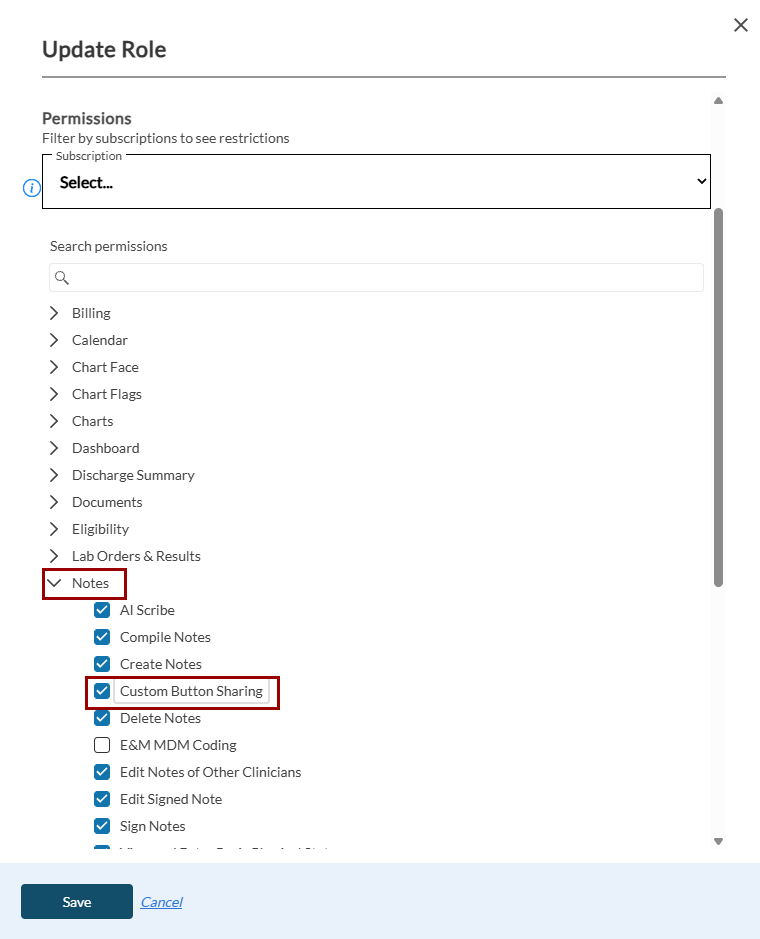Click the info icon beside Subscription

(32, 188)
